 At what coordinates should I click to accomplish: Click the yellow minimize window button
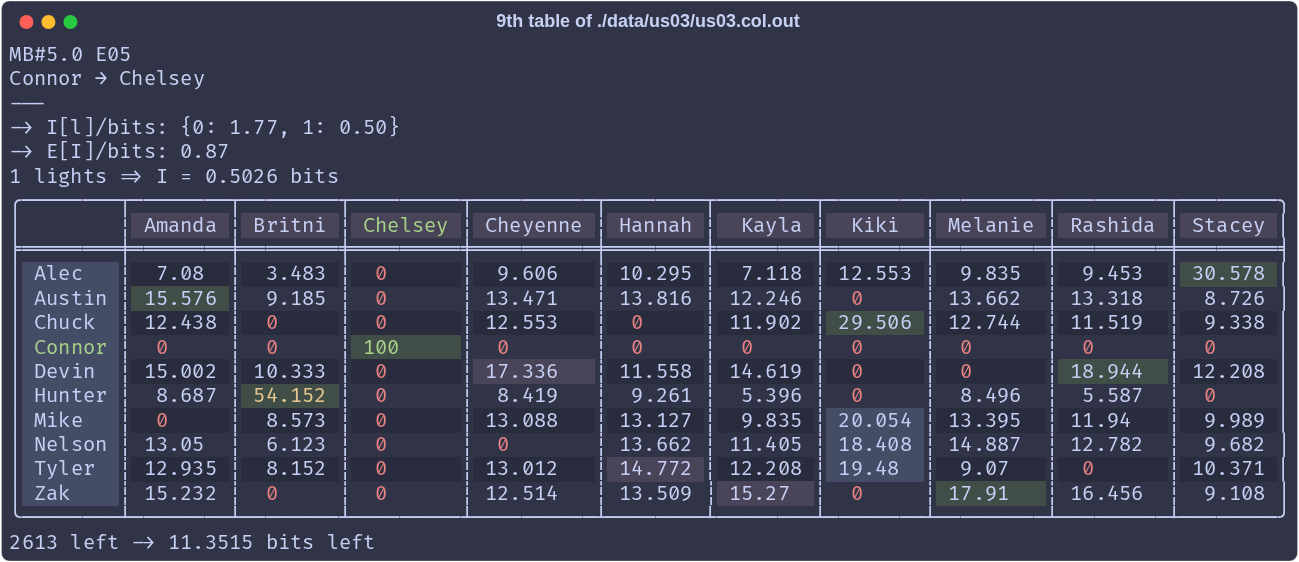tap(48, 22)
